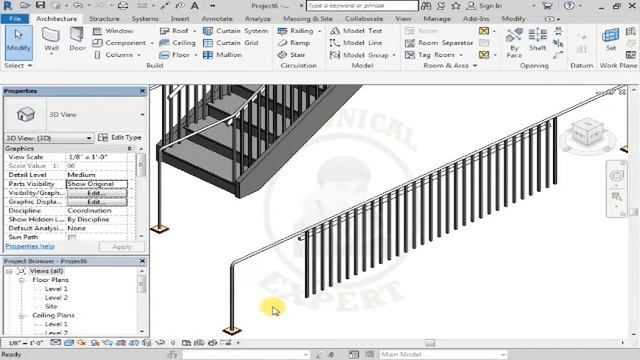Screen dimensions: 640x360
Task: Select Level 2 under Floor Plans
Action: tap(56, 298)
